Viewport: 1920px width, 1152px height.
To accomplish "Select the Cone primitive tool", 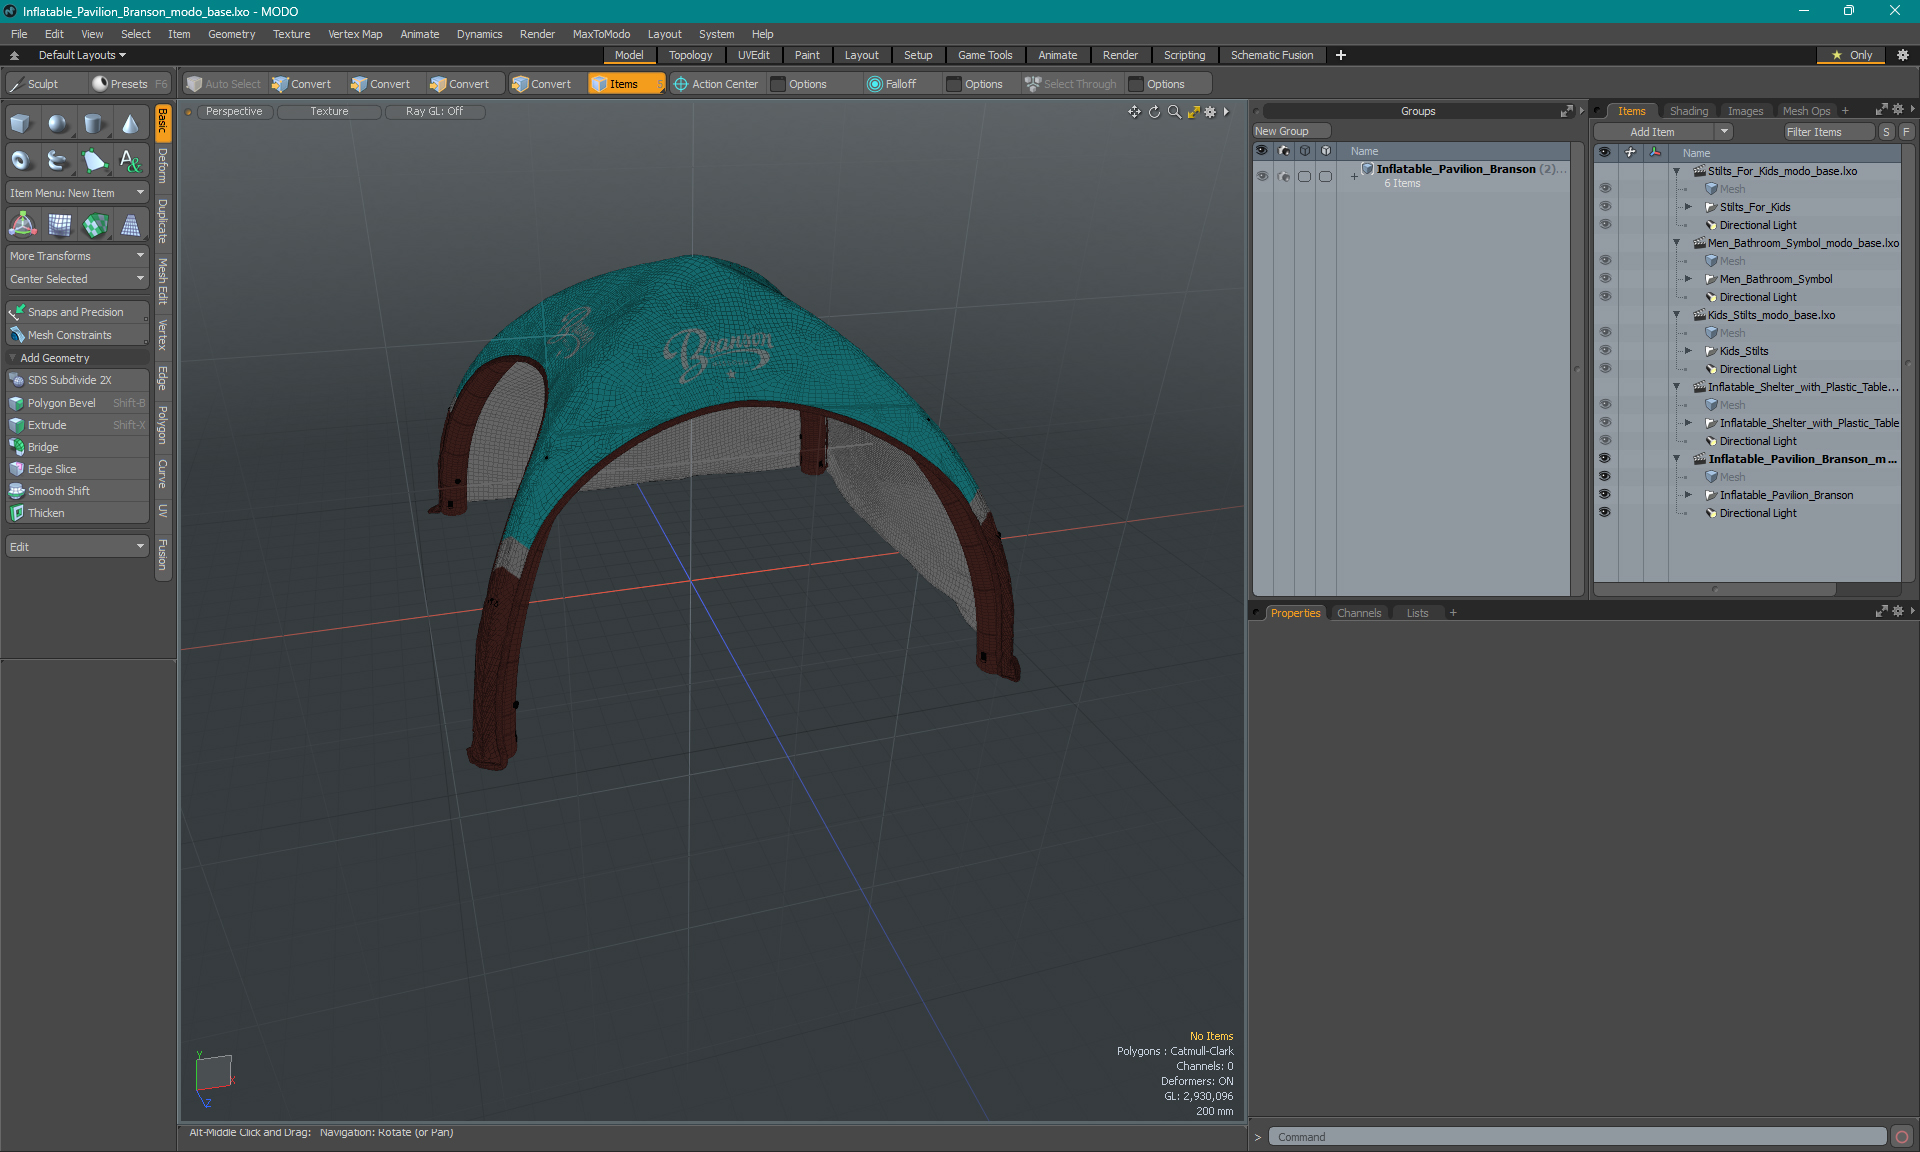I will pyautogui.click(x=130, y=124).
